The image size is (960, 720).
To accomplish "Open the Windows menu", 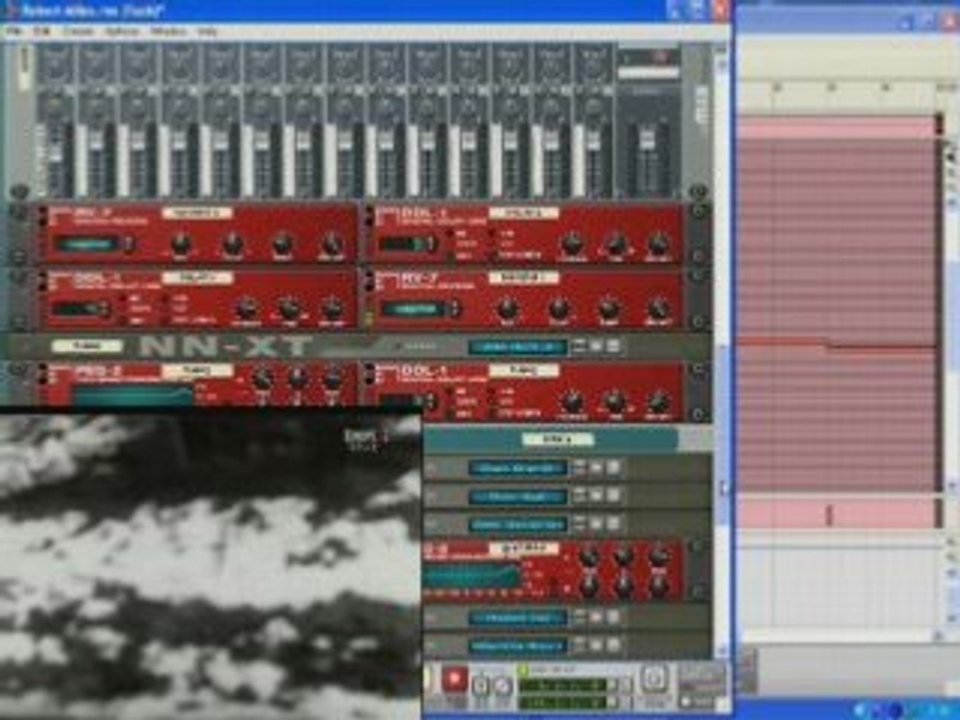I will point(168,31).
